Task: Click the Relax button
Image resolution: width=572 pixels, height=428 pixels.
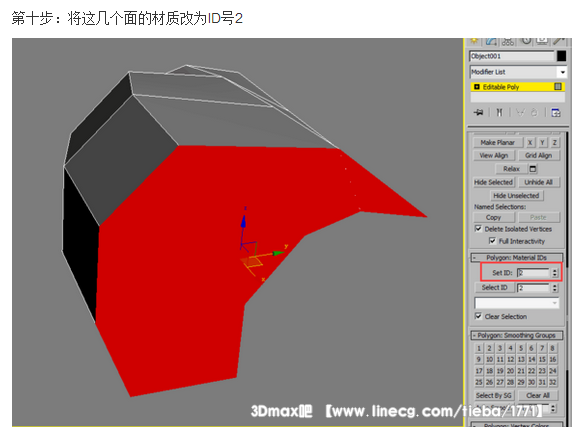Action: 511,169
